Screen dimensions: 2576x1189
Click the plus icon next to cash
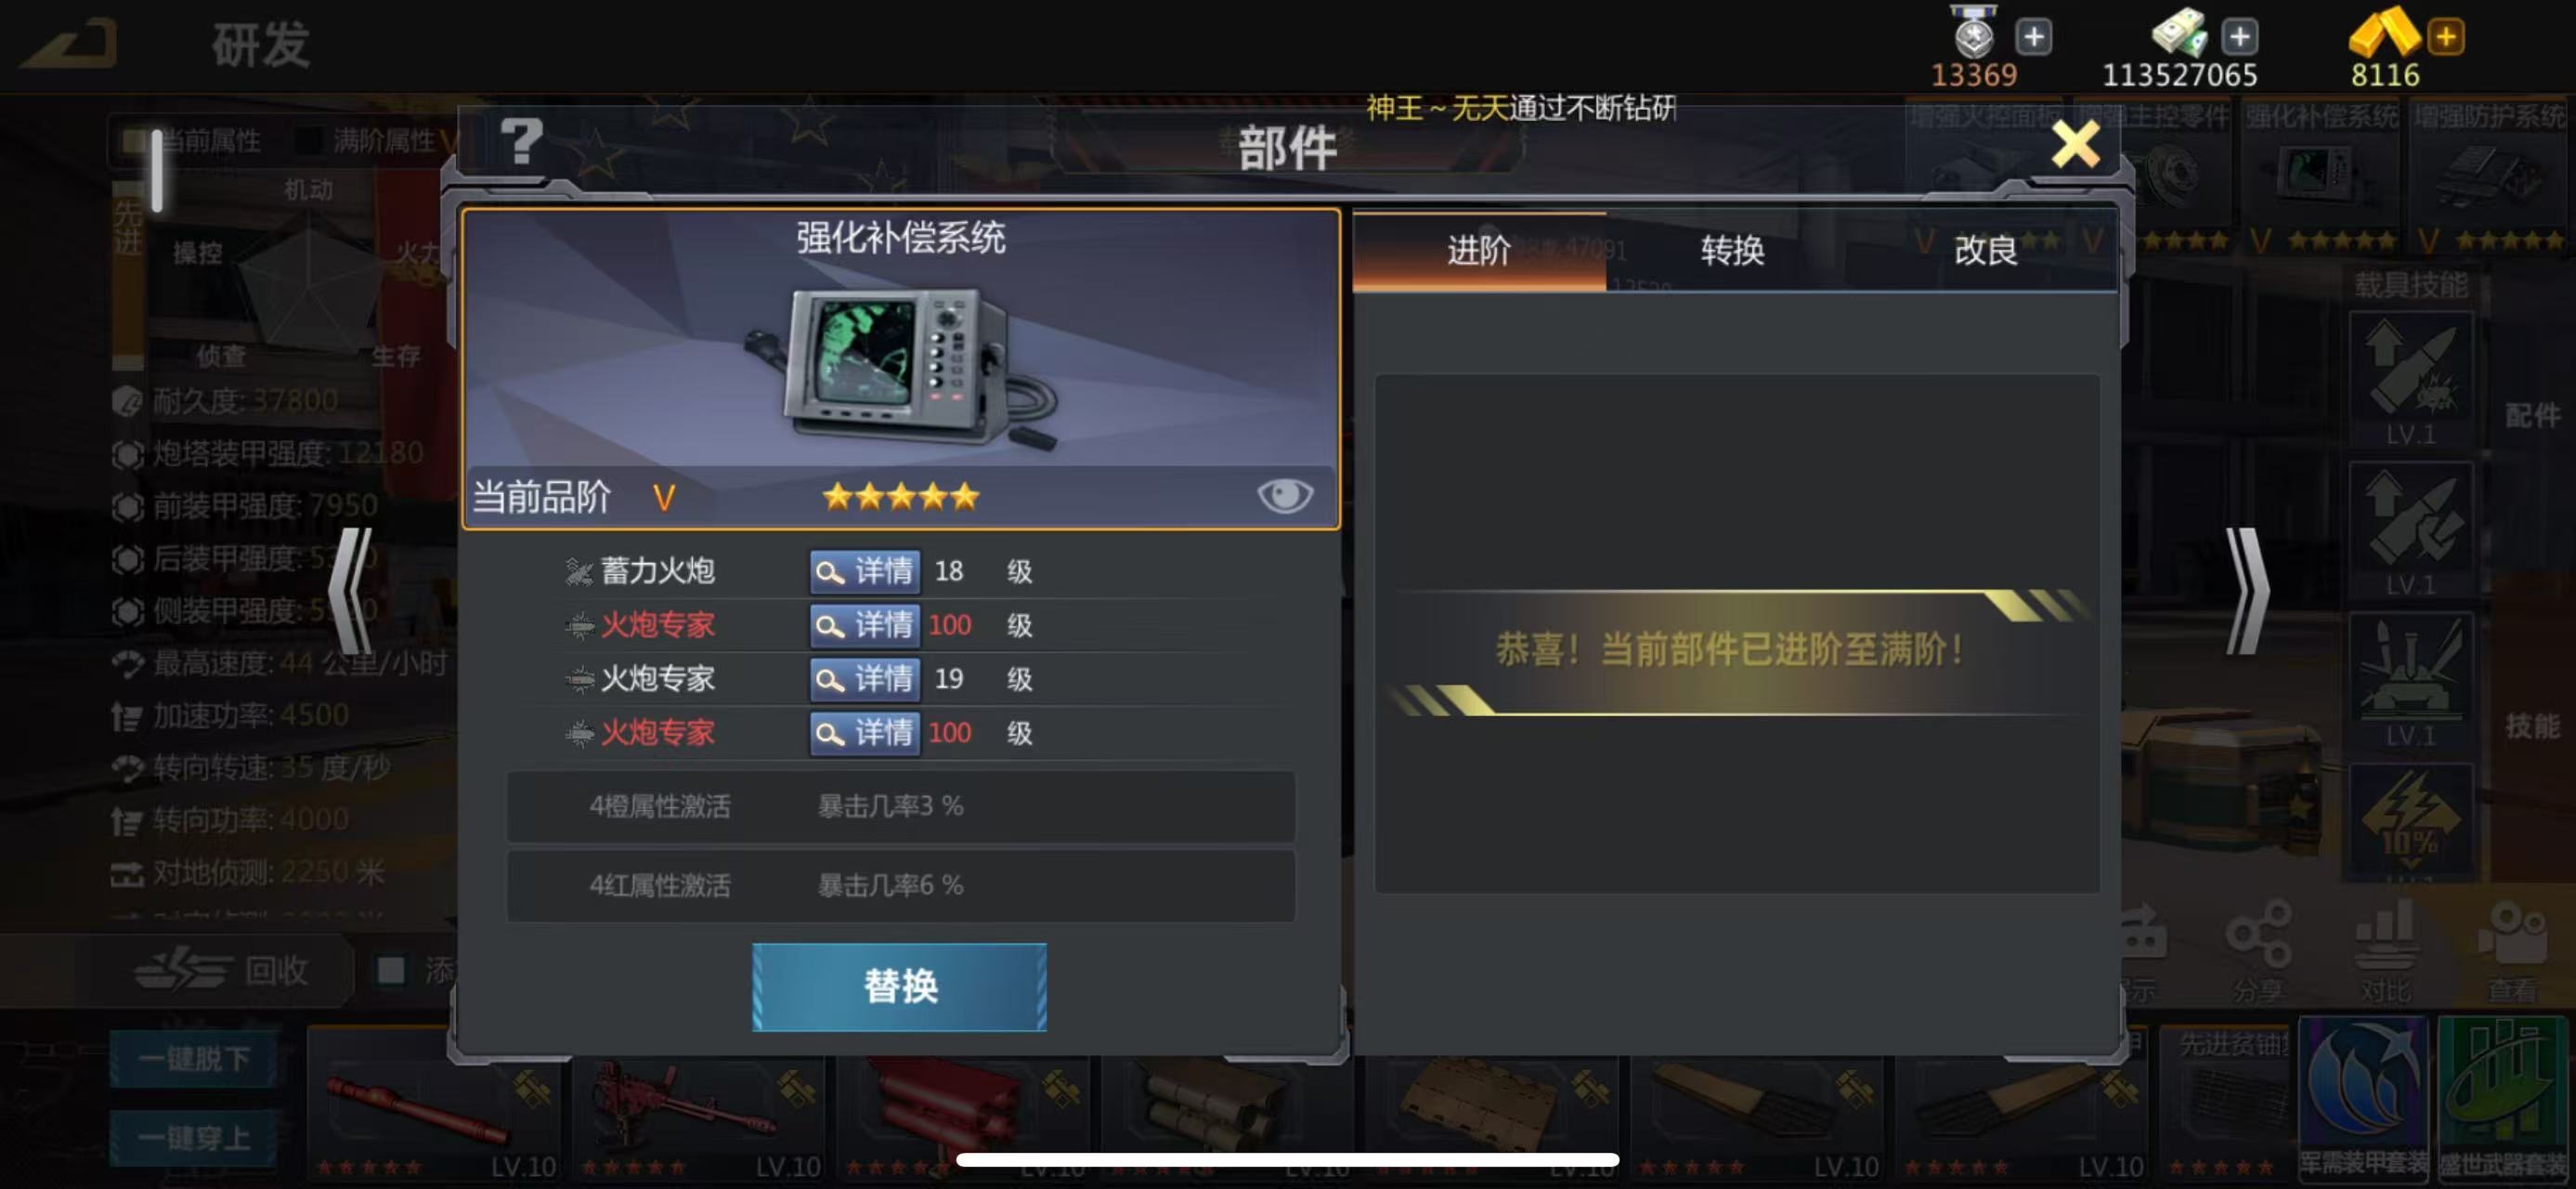click(x=2239, y=37)
